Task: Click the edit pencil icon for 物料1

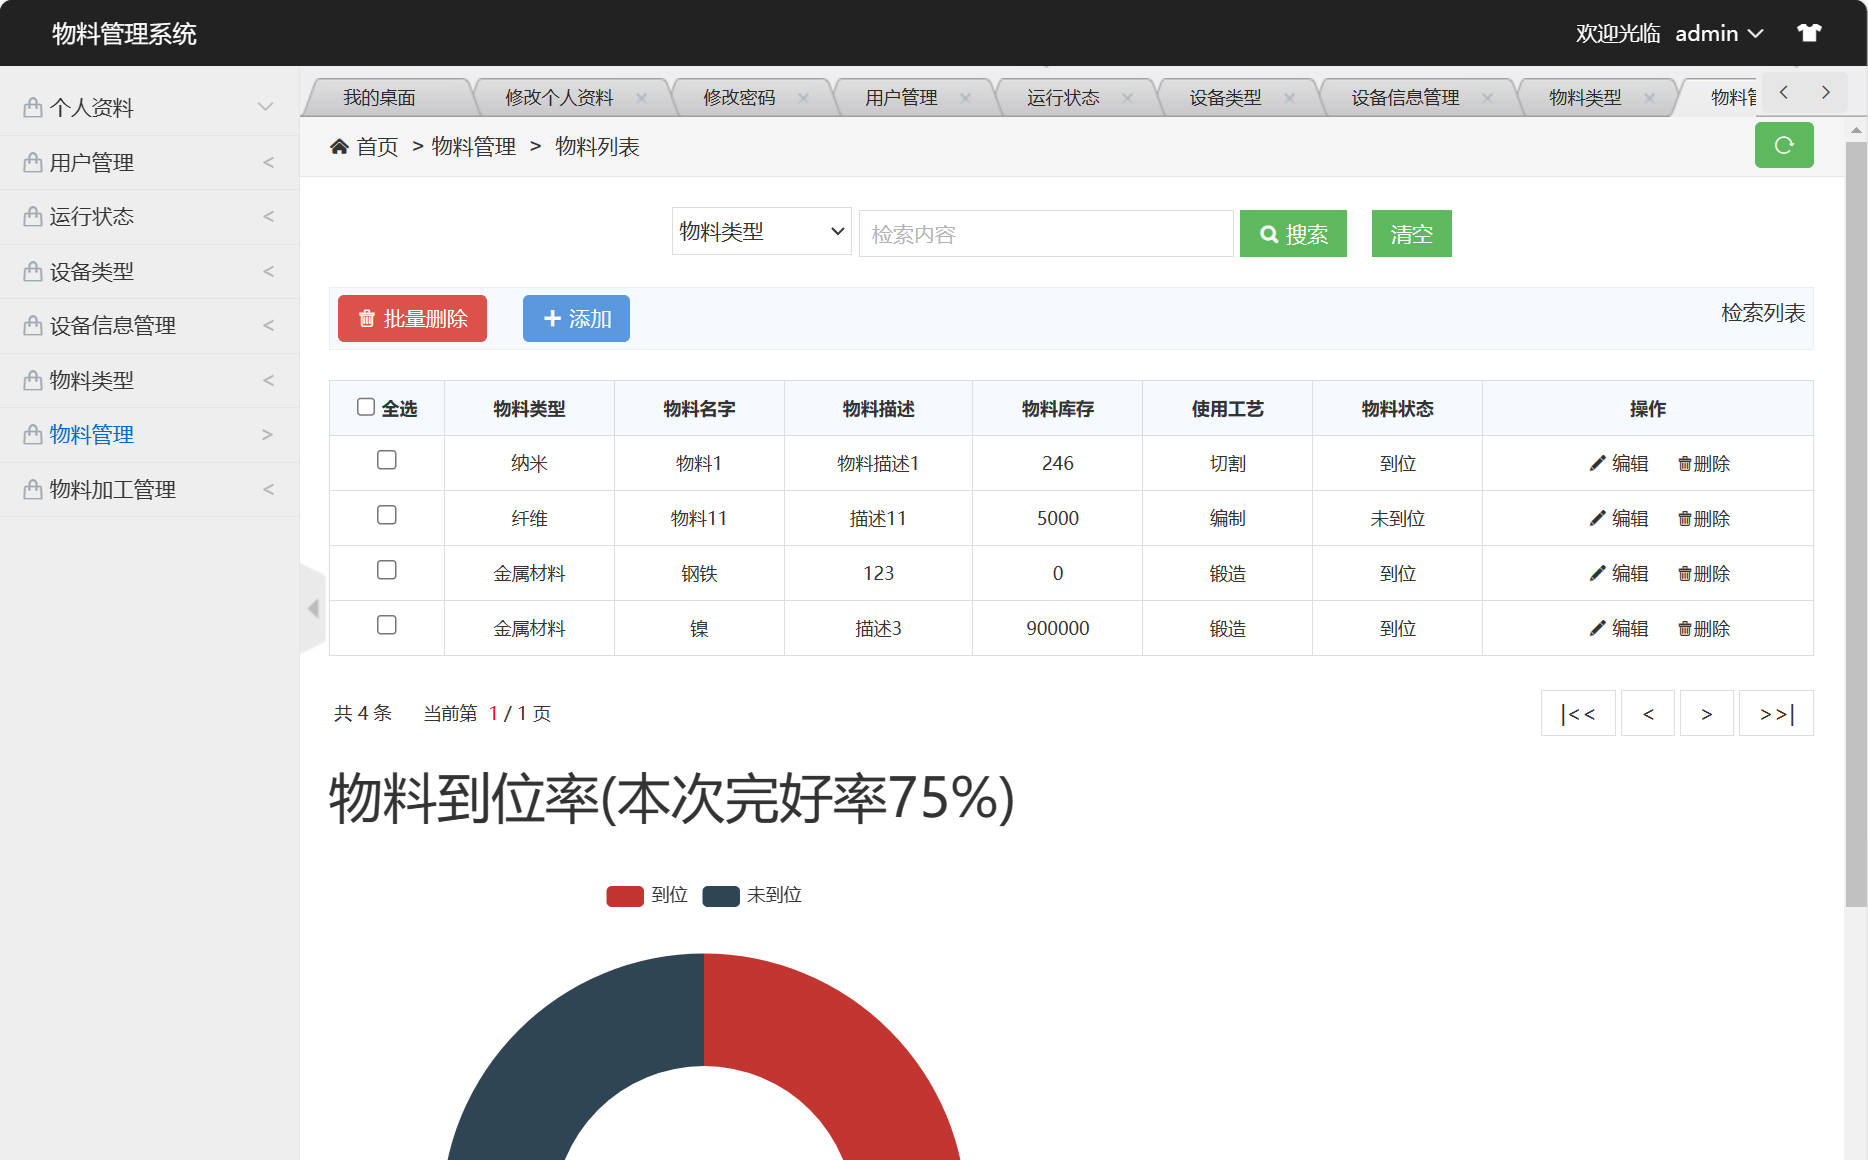Action: pyautogui.click(x=1597, y=463)
